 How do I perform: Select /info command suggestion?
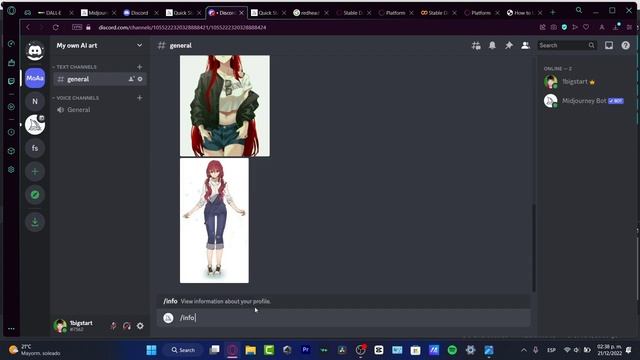pyautogui.click(x=344, y=301)
